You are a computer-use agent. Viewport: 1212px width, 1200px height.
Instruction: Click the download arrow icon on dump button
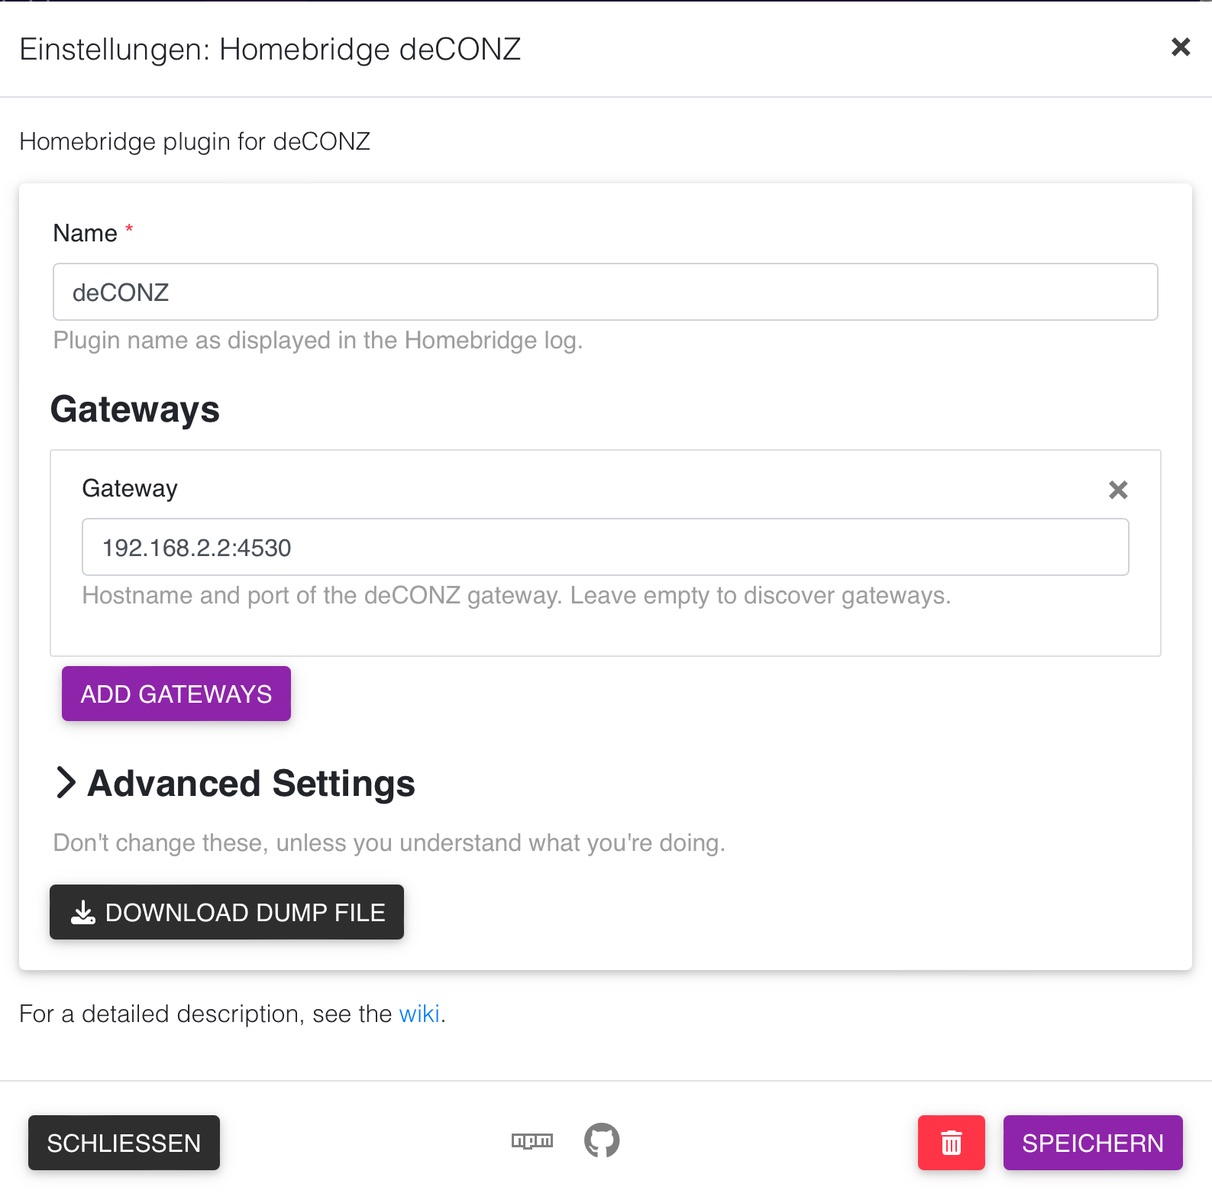[x=84, y=913]
